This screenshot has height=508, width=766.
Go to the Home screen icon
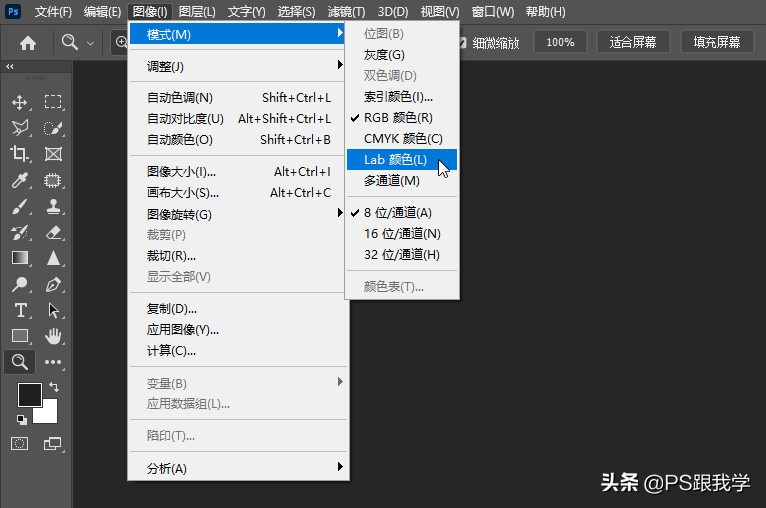pyautogui.click(x=28, y=43)
